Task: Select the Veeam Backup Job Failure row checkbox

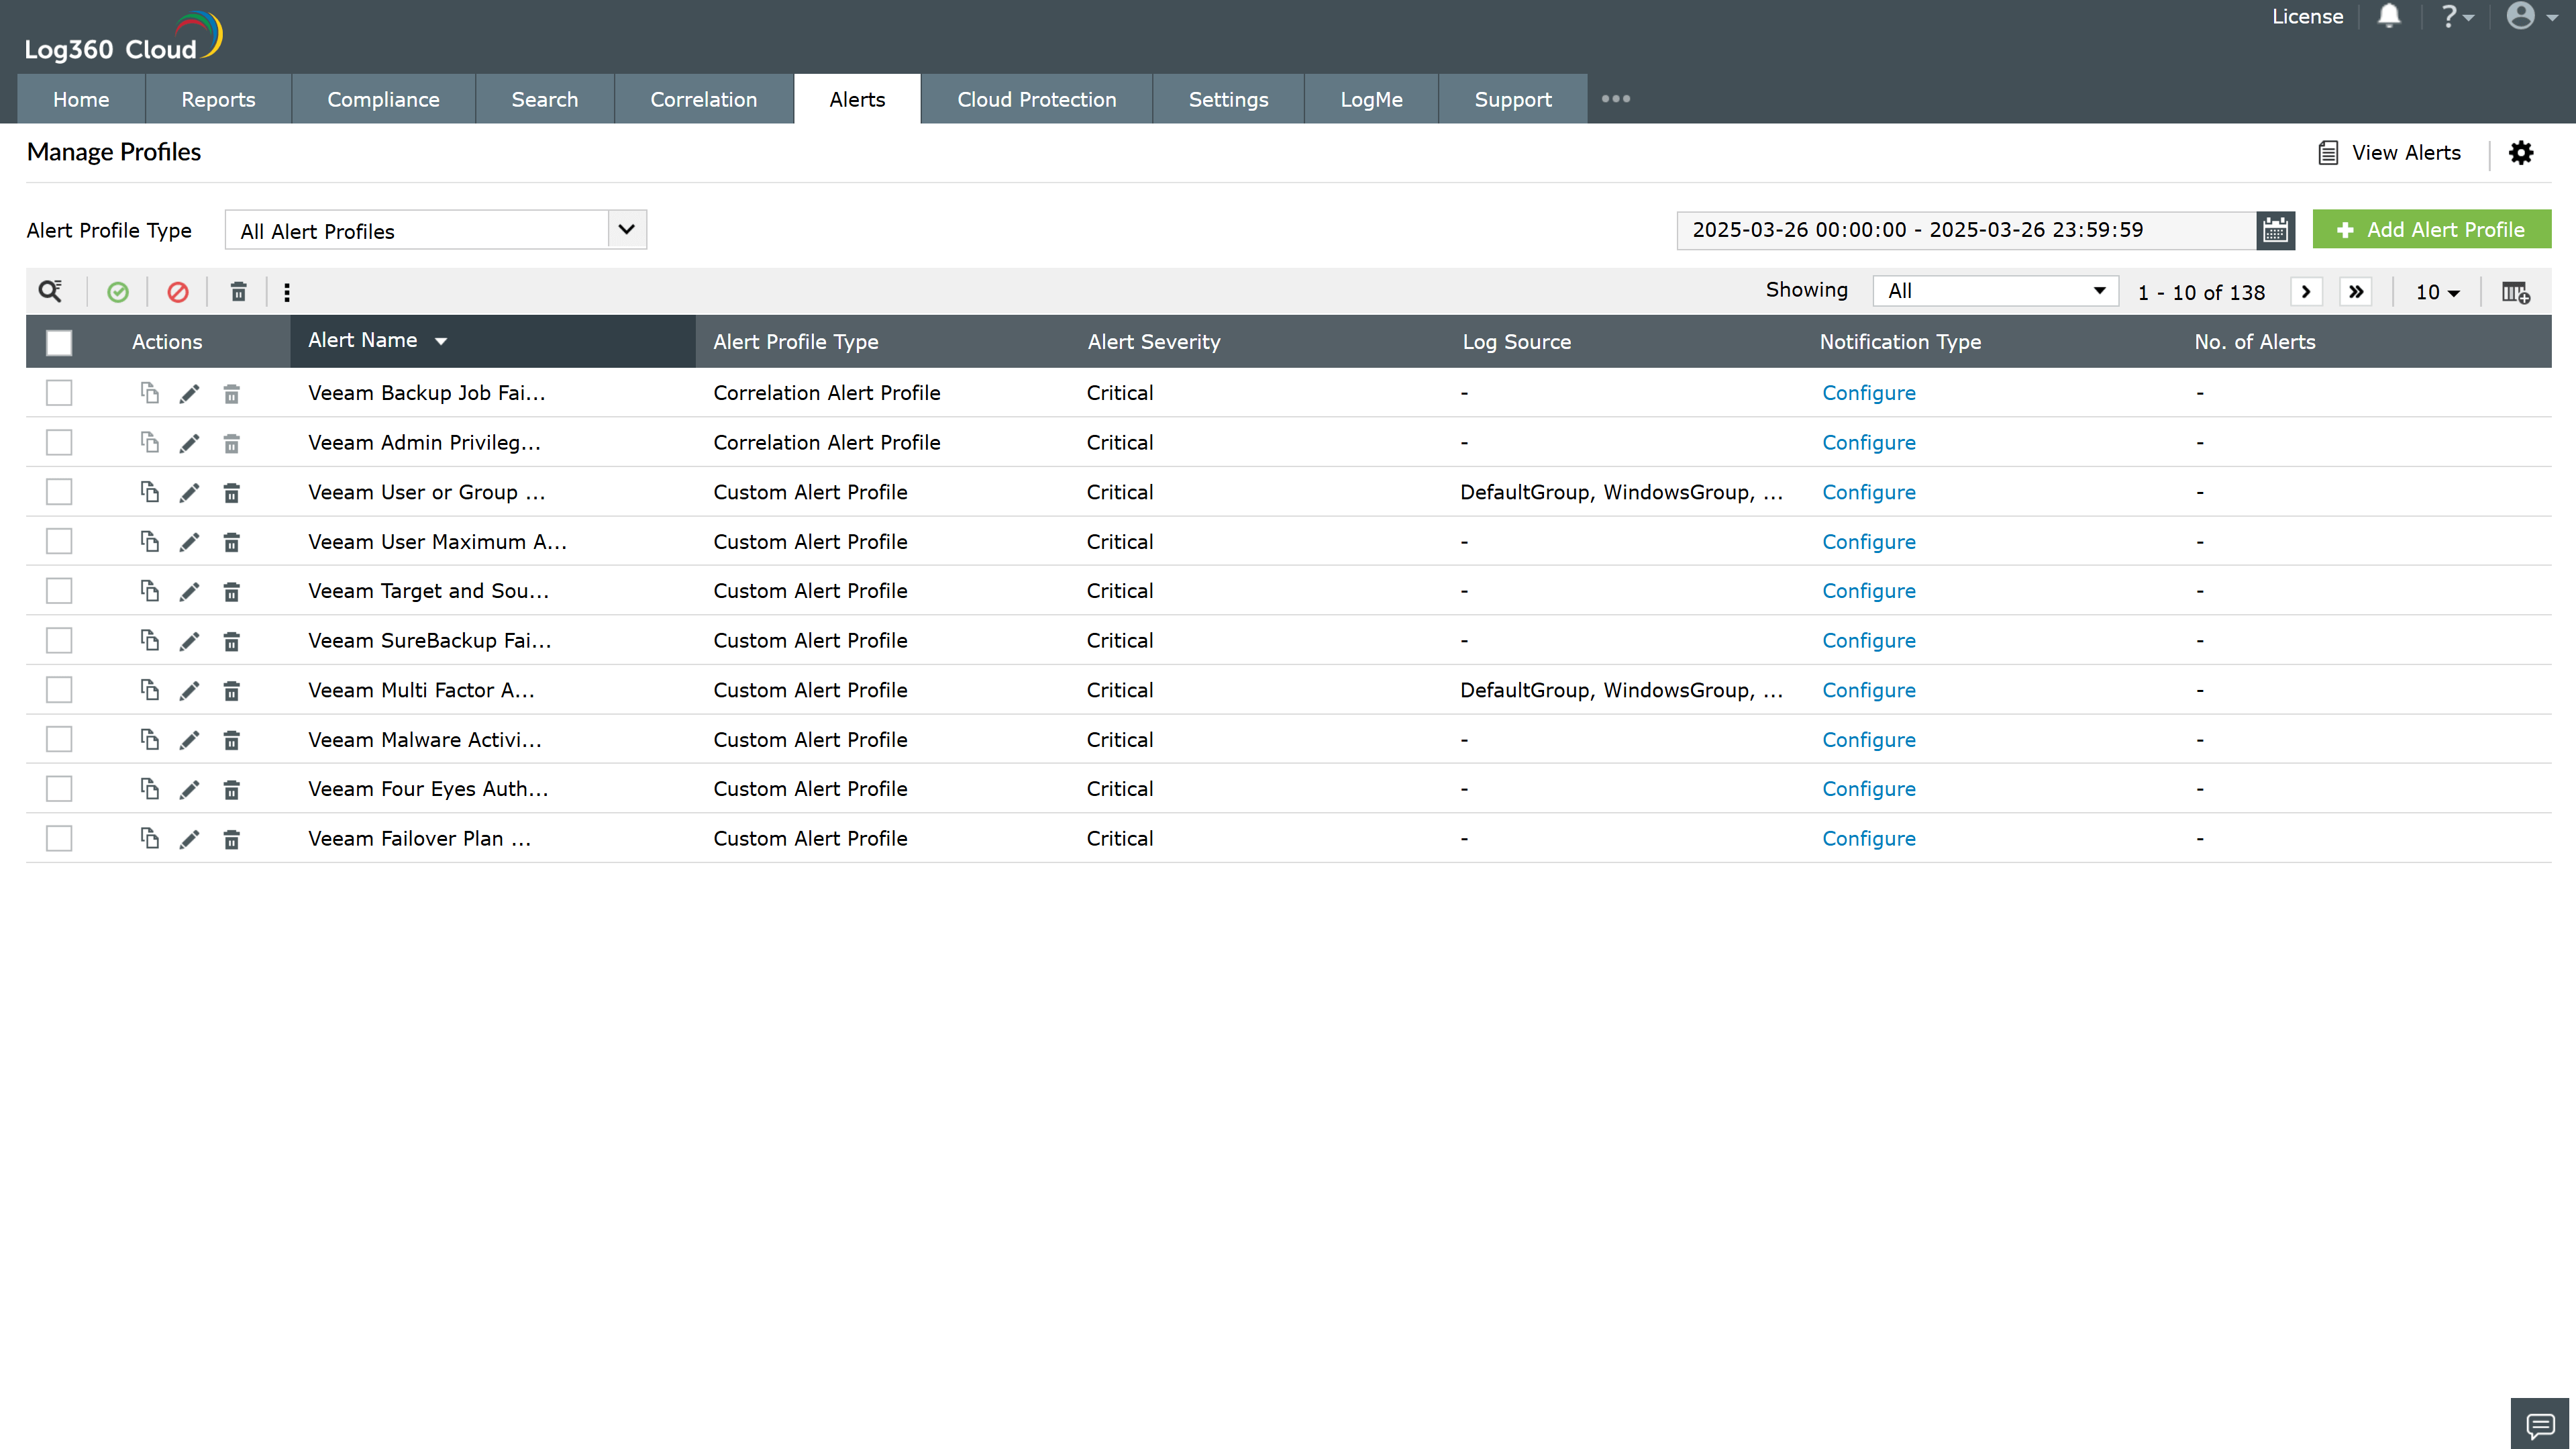Action: 59,393
